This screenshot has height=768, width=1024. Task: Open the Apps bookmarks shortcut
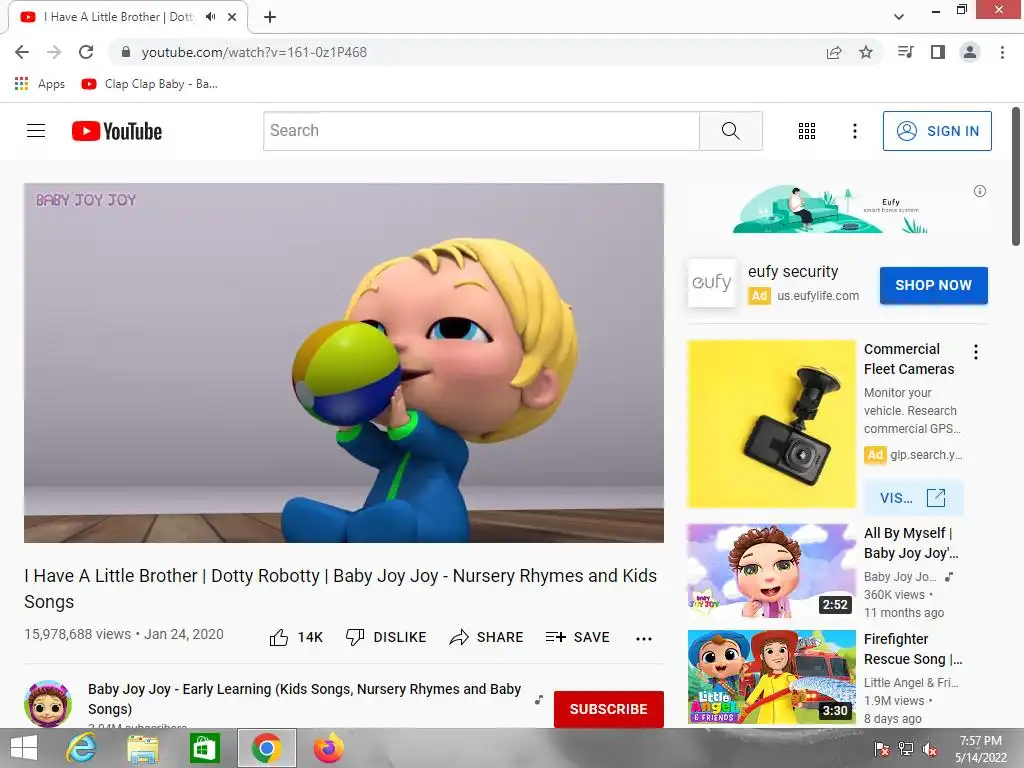click(39, 84)
